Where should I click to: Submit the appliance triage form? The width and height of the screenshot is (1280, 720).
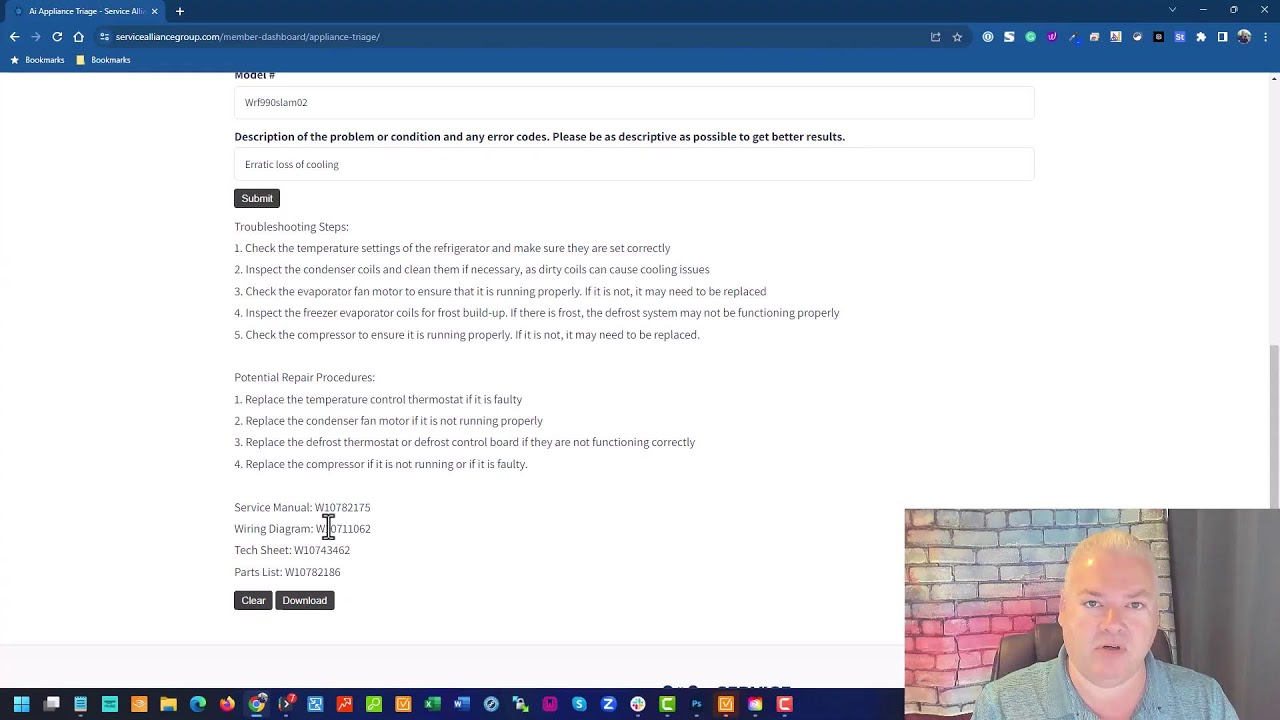click(x=257, y=198)
